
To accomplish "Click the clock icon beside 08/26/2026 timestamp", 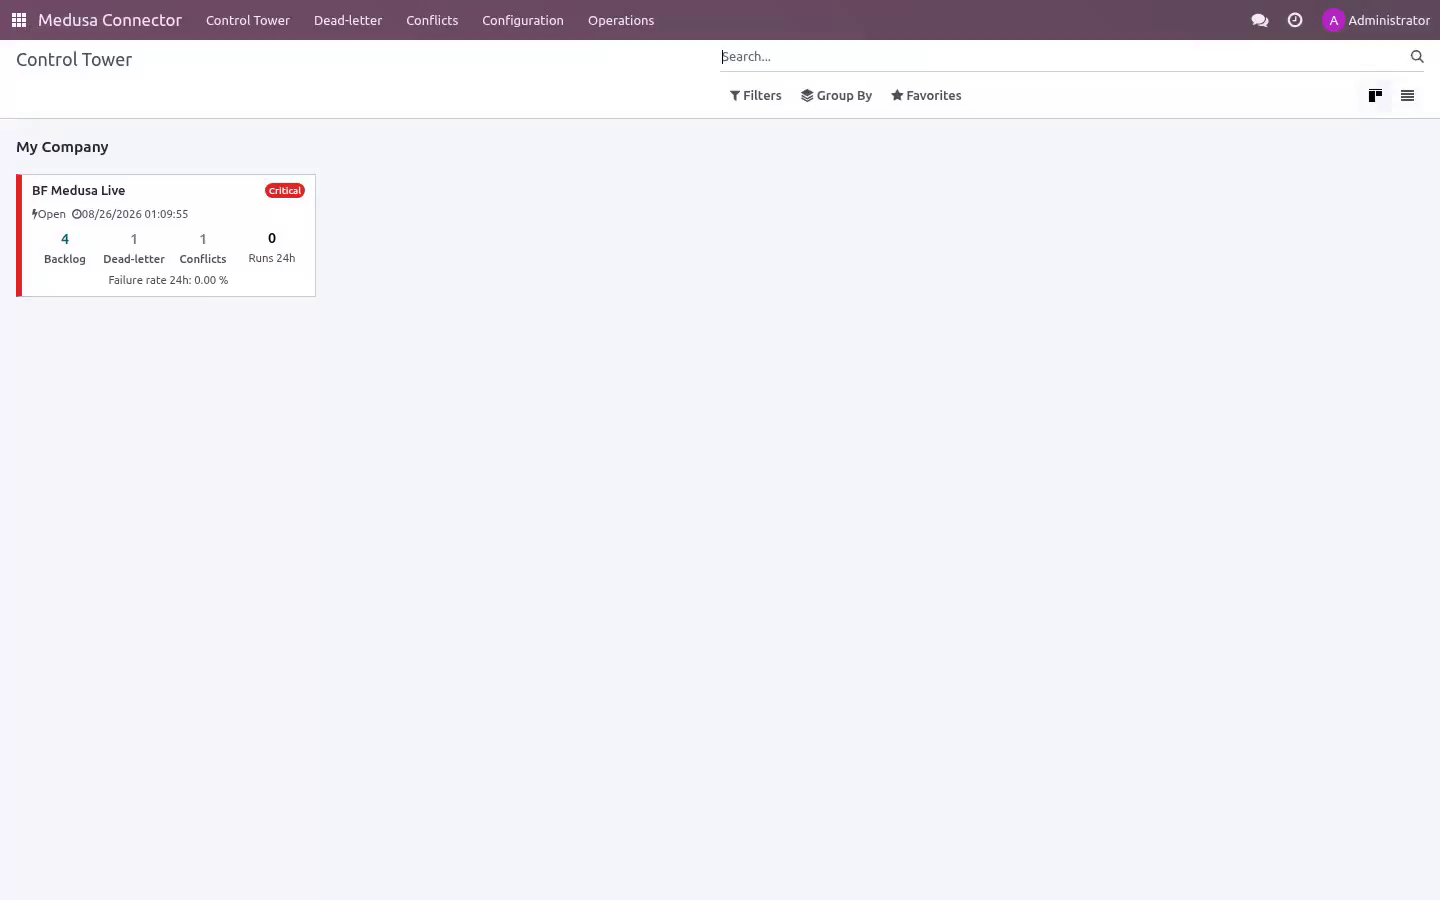I will click(76, 214).
